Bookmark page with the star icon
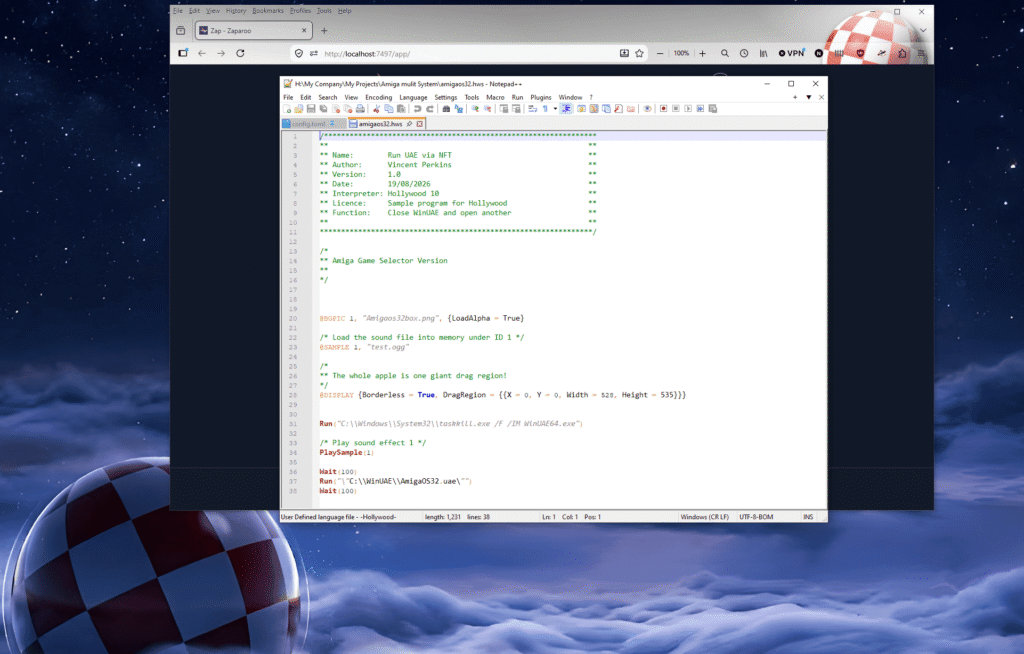 [x=639, y=54]
